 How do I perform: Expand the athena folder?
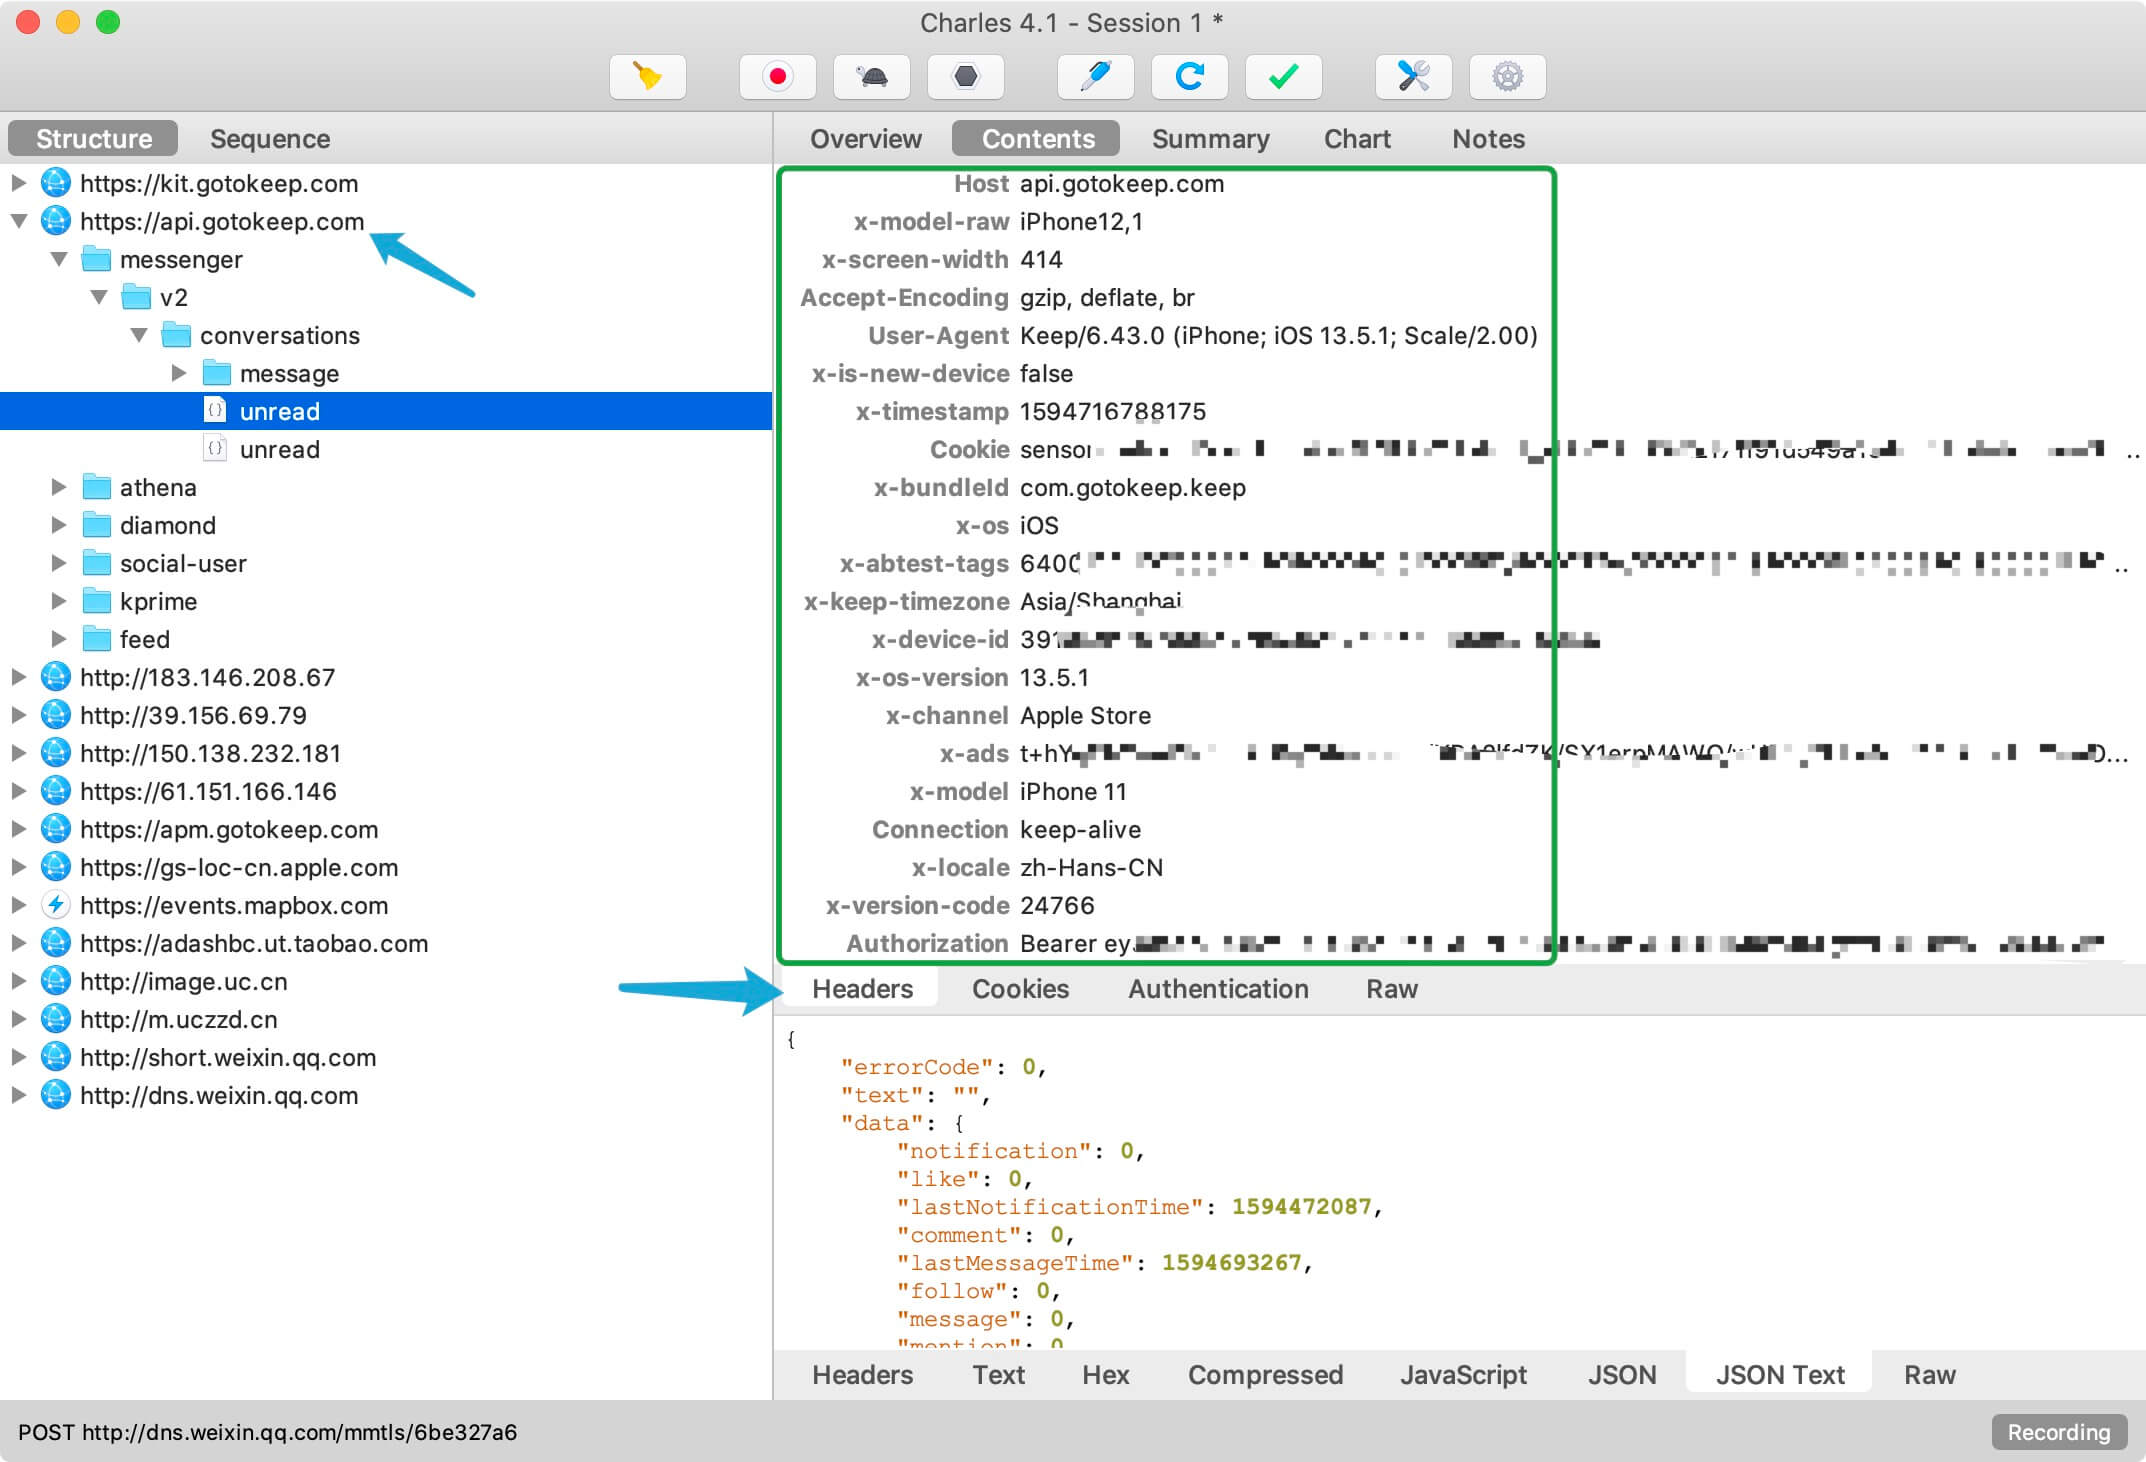[59, 487]
